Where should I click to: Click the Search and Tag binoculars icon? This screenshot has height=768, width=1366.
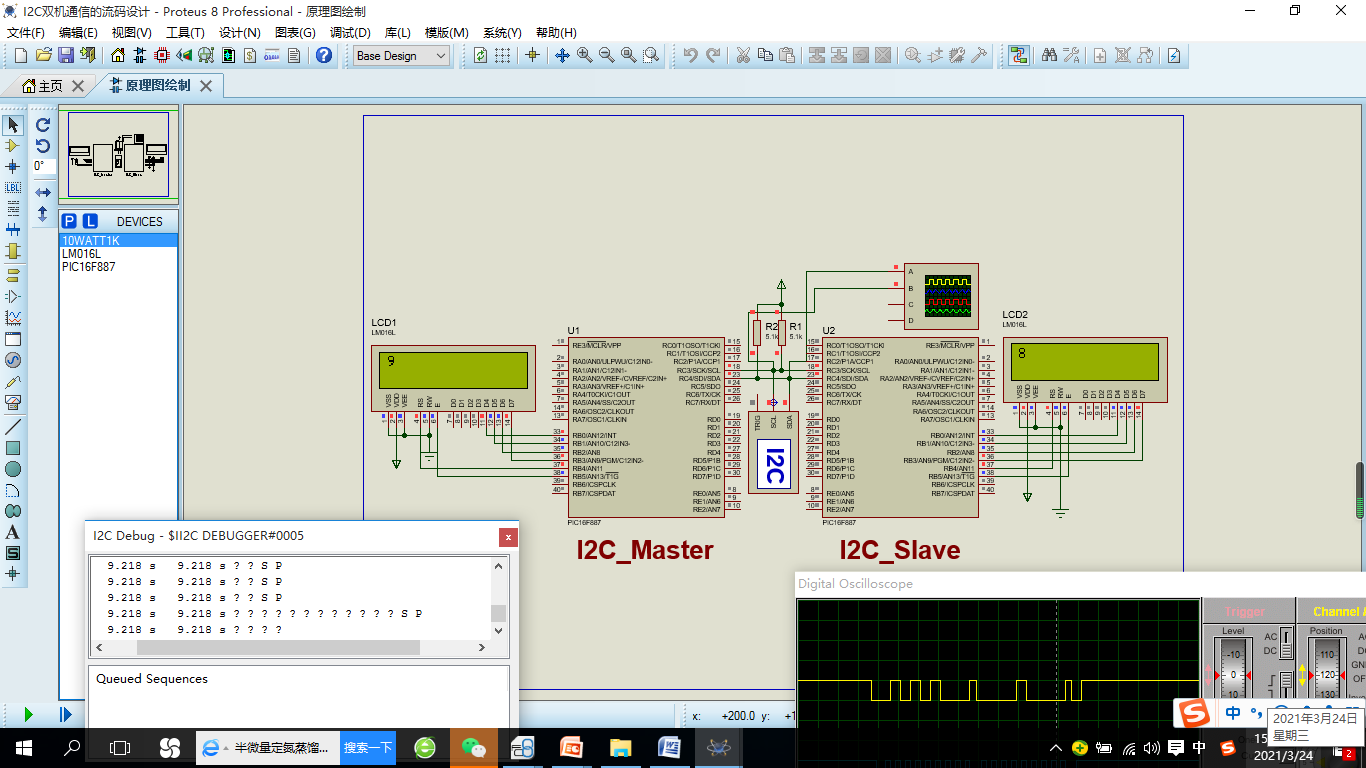coord(1049,56)
